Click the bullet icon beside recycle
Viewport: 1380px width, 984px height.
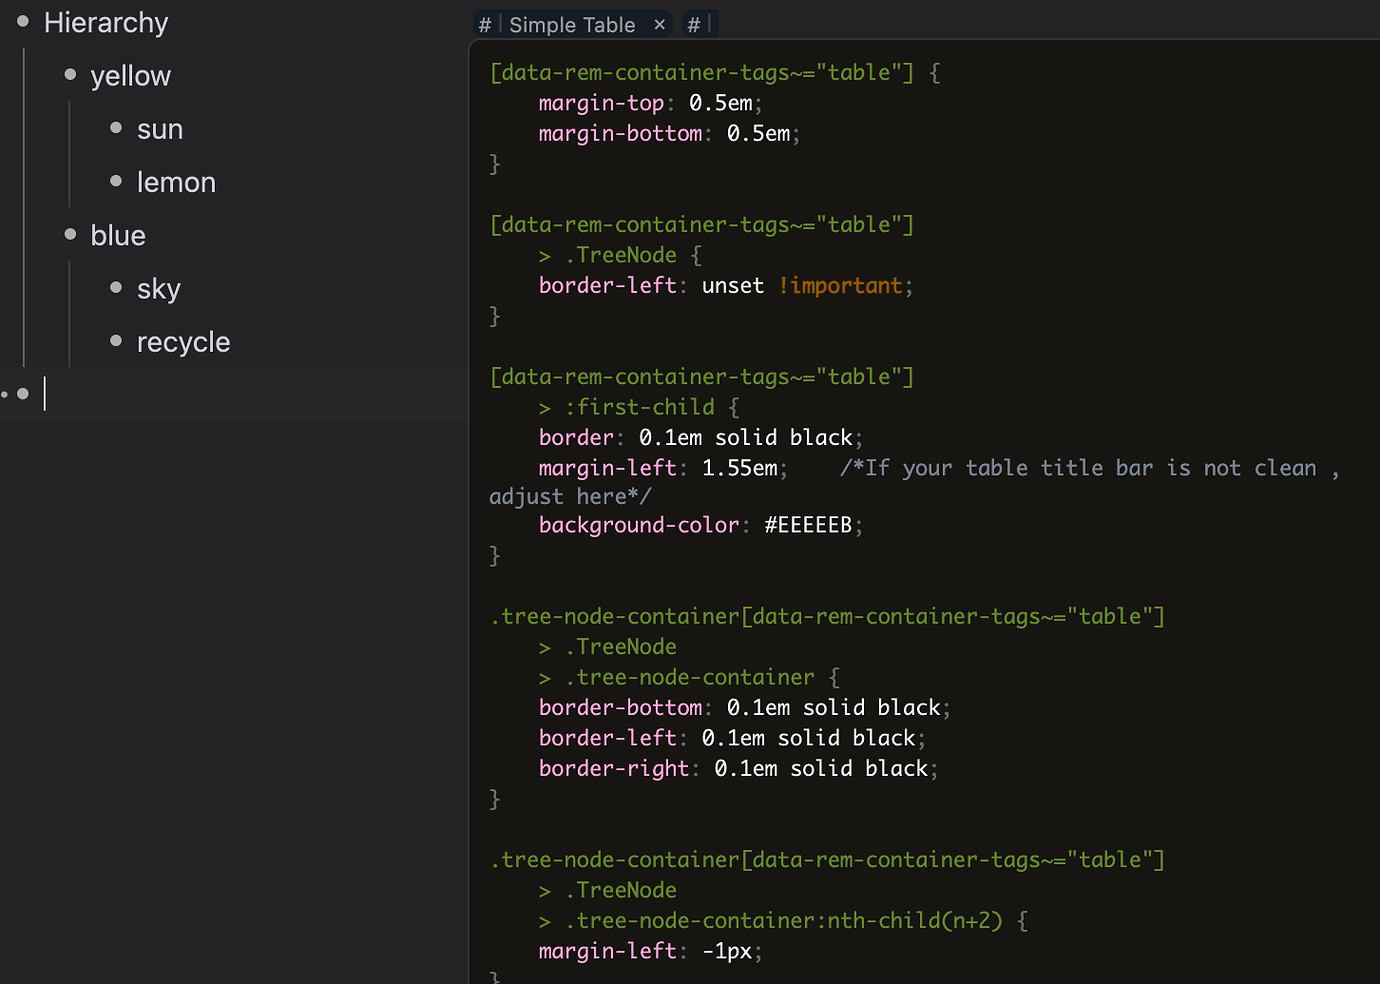117,340
